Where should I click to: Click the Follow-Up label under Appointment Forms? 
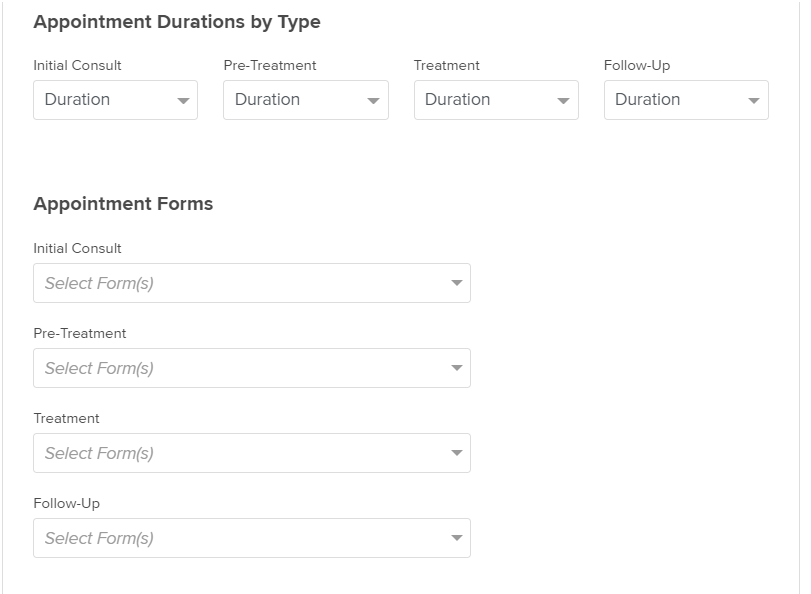[x=66, y=503]
